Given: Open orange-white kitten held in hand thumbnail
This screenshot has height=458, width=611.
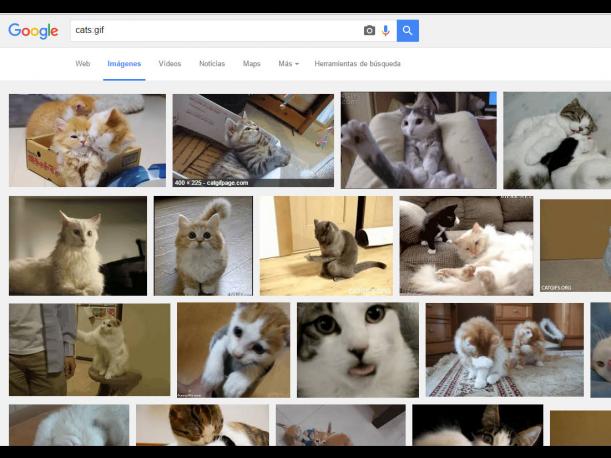Looking at the screenshot, I should 233,350.
